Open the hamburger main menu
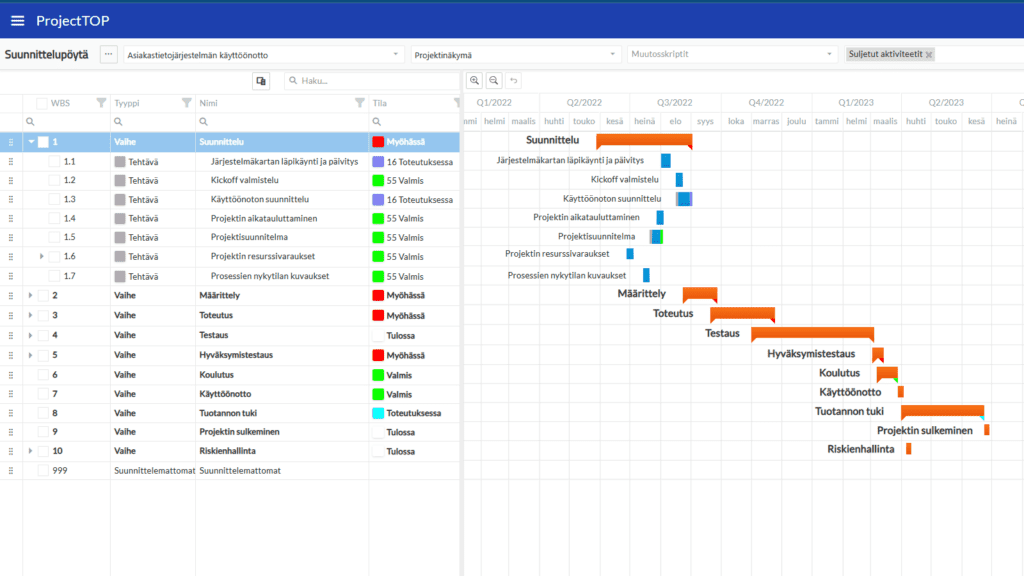The image size is (1024, 576). click(x=18, y=21)
